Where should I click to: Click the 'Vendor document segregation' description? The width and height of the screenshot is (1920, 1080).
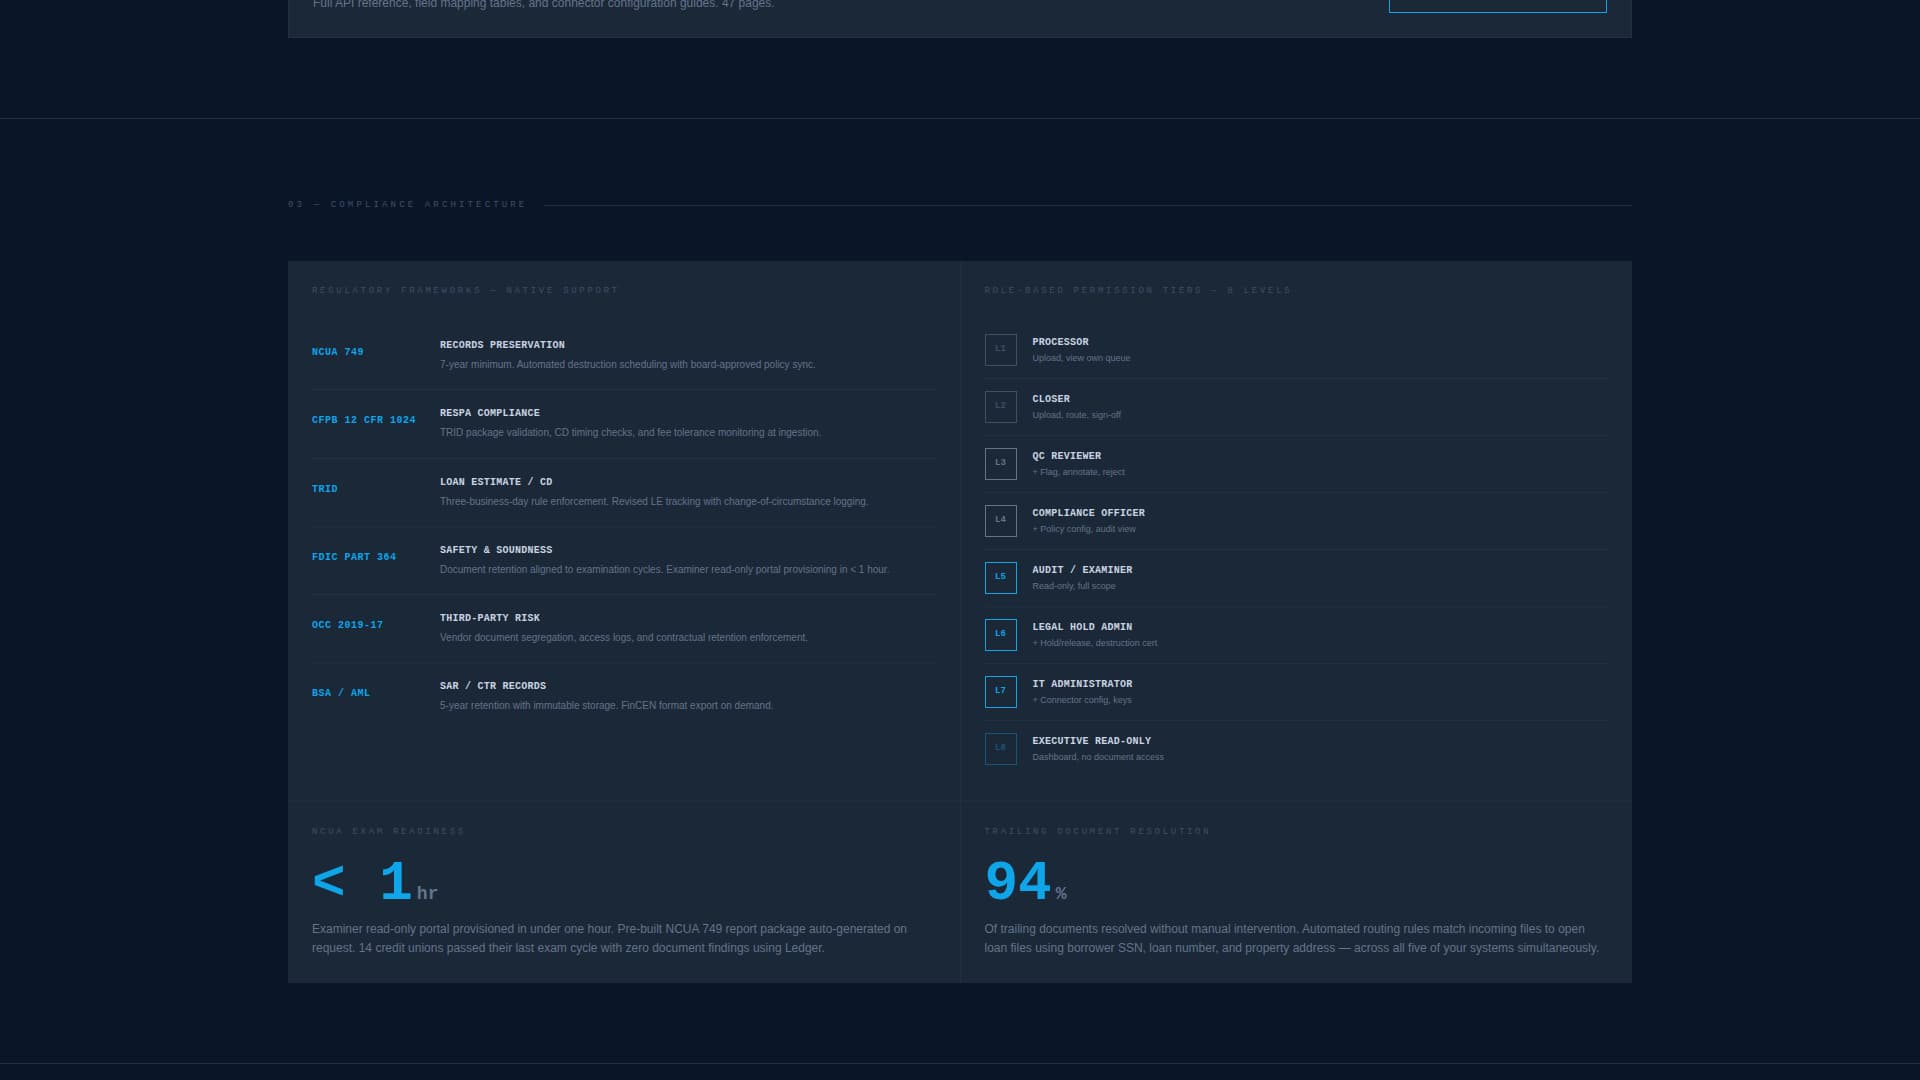[x=623, y=638]
